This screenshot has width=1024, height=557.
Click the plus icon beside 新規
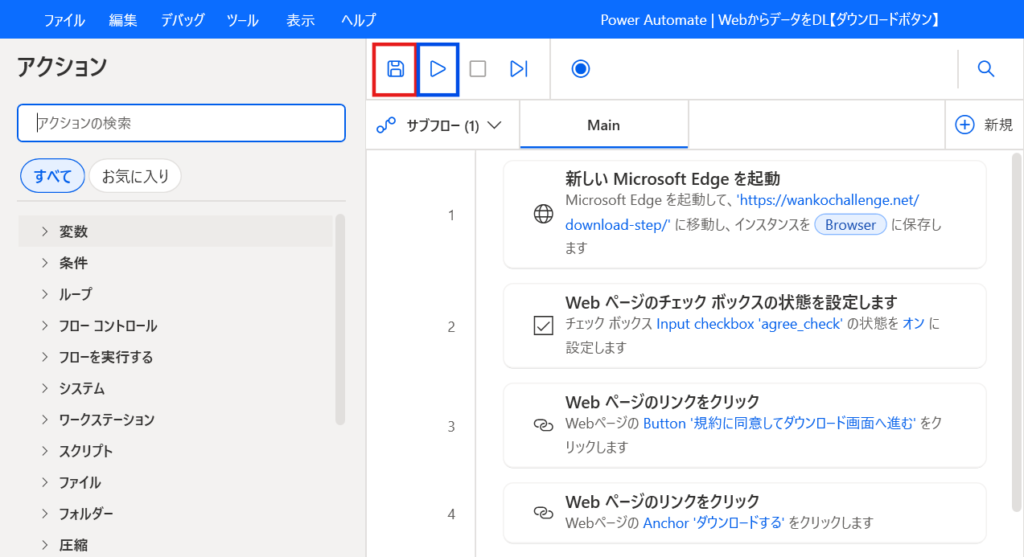tap(965, 125)
